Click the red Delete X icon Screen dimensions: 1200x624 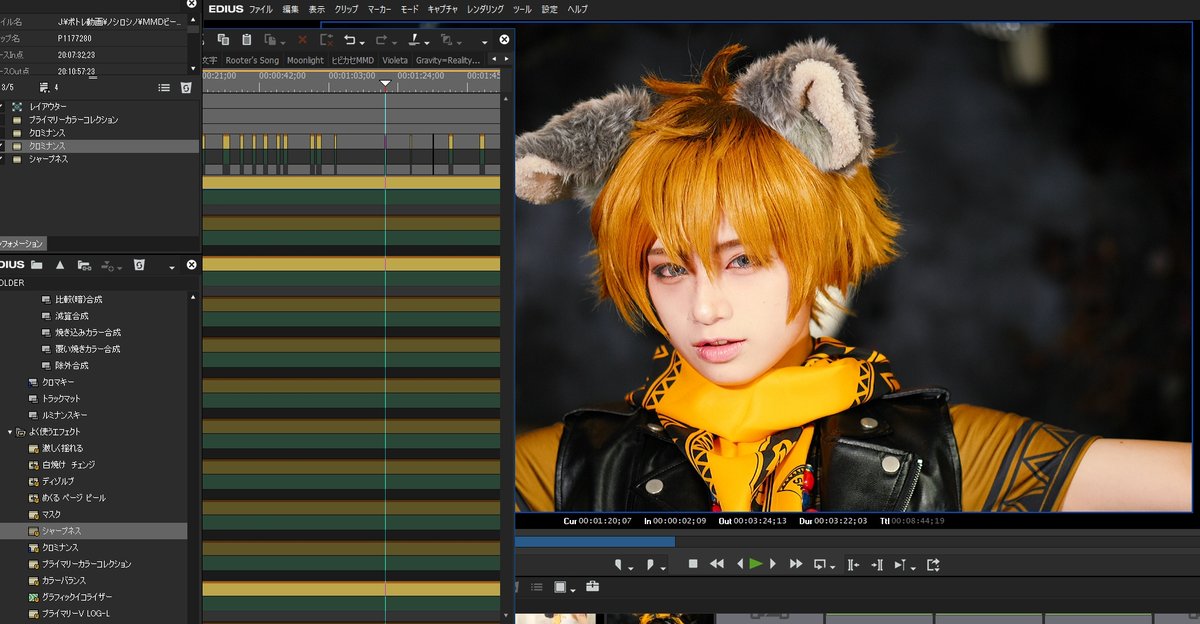click(302, 39)
